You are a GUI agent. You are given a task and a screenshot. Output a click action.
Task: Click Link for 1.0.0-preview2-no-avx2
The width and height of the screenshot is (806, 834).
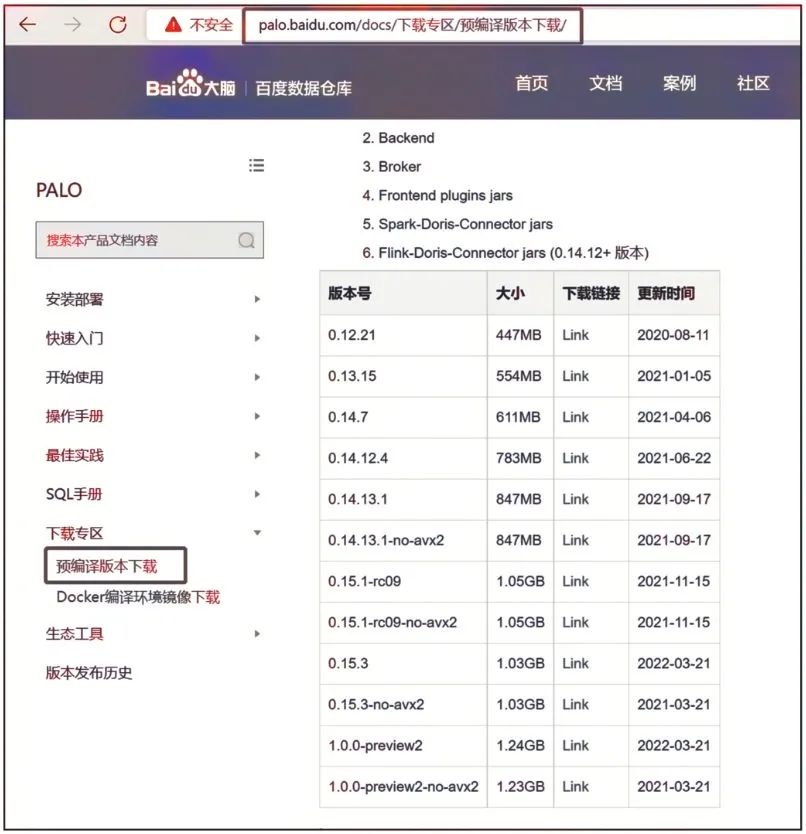click(x=576, y=787)
